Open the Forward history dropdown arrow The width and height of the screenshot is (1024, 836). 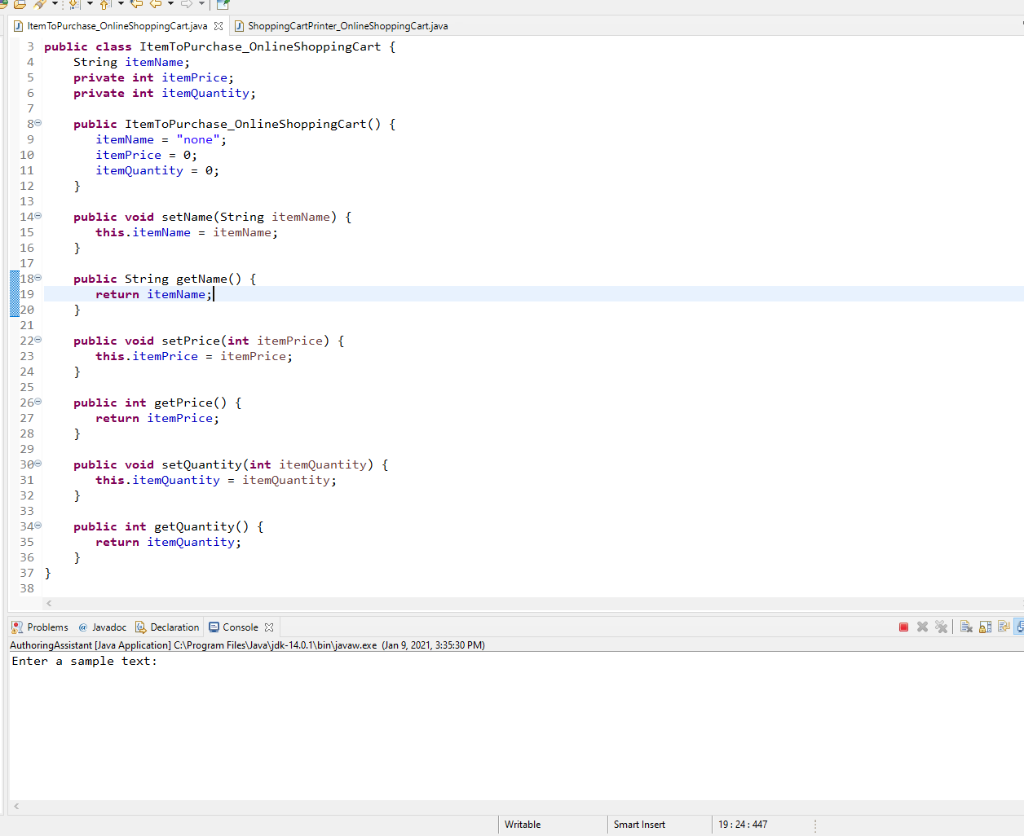pos(202,3)
